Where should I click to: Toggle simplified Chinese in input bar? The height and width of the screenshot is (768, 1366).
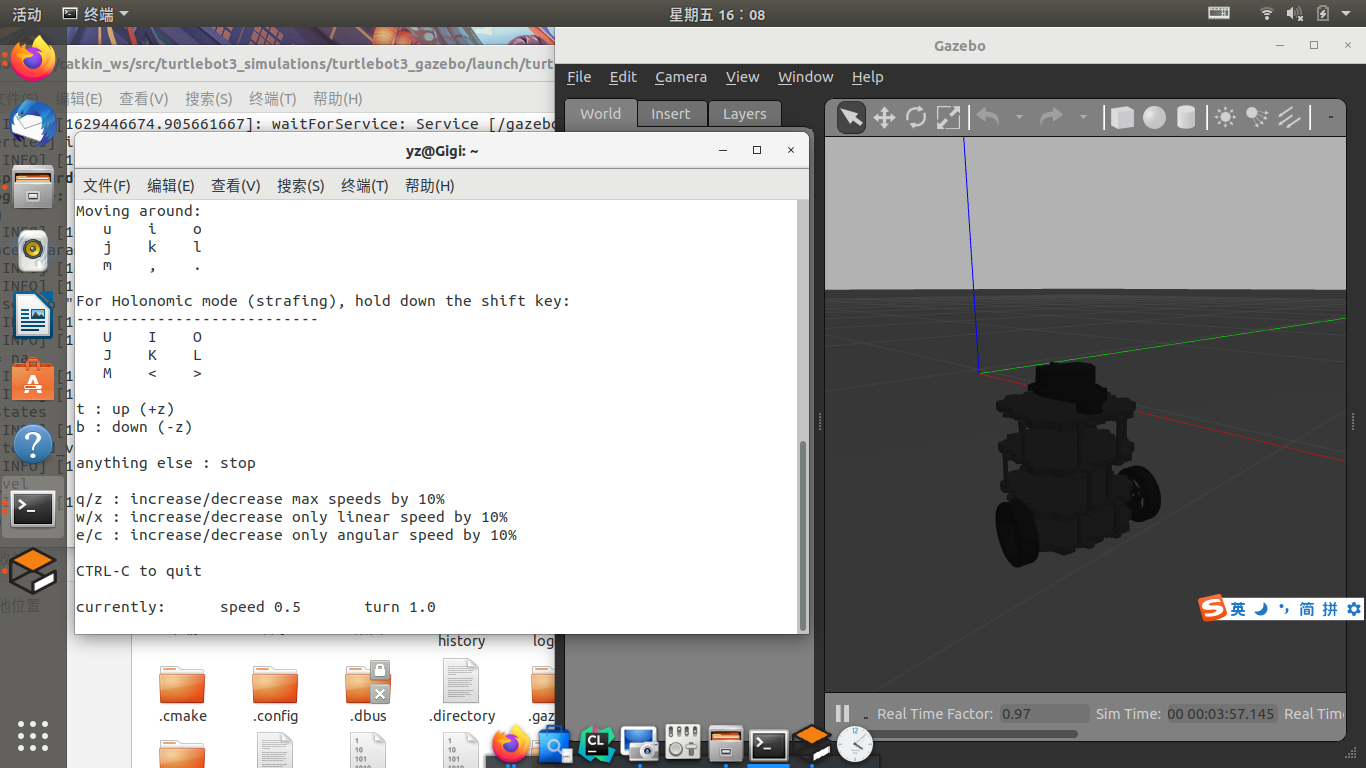pos(1307,608)
